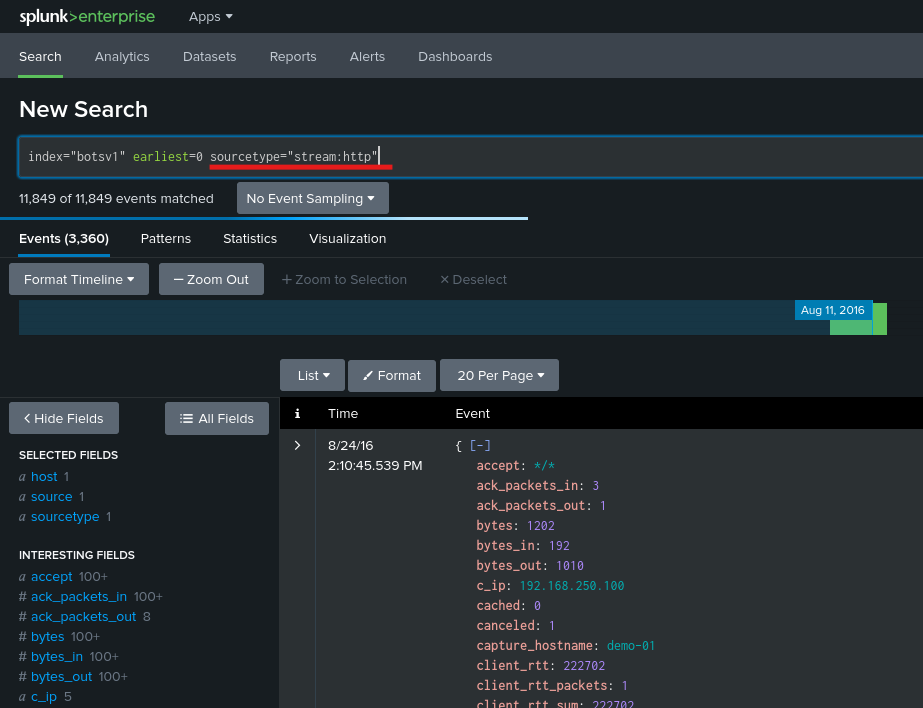Click inside the search query input
The image size is (923, 708).
471,157
